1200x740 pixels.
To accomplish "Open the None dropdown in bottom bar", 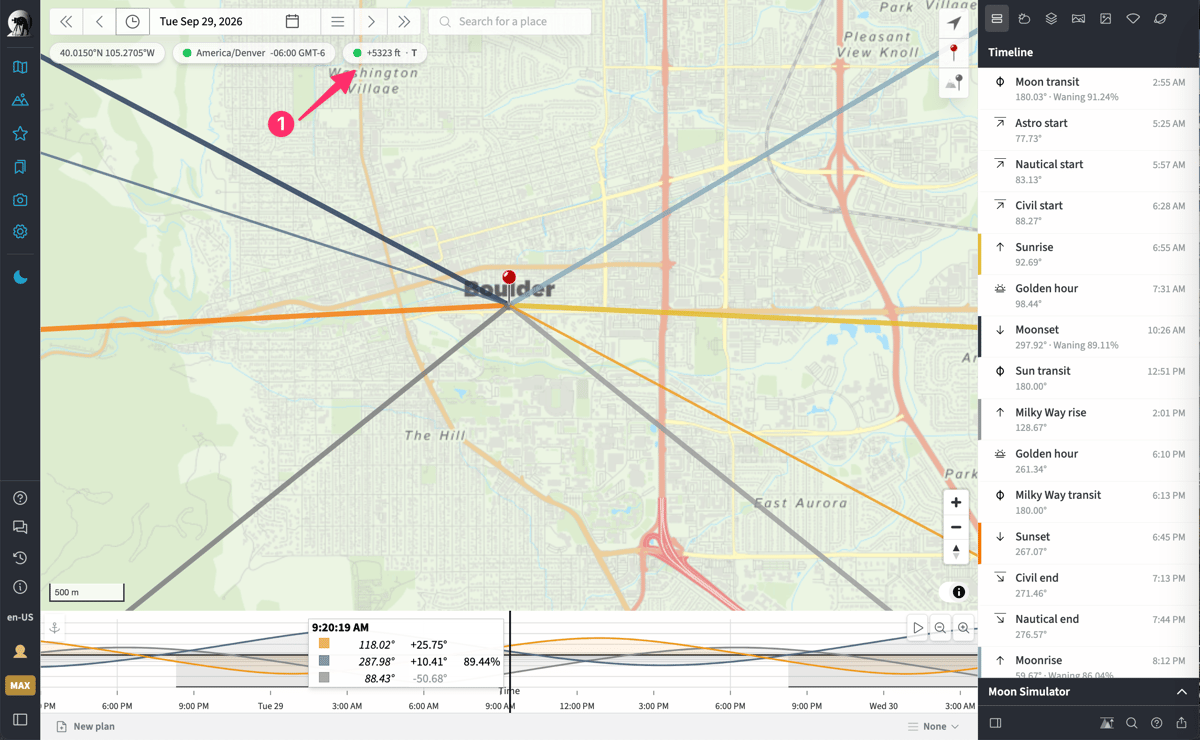I will pos(933,726).
